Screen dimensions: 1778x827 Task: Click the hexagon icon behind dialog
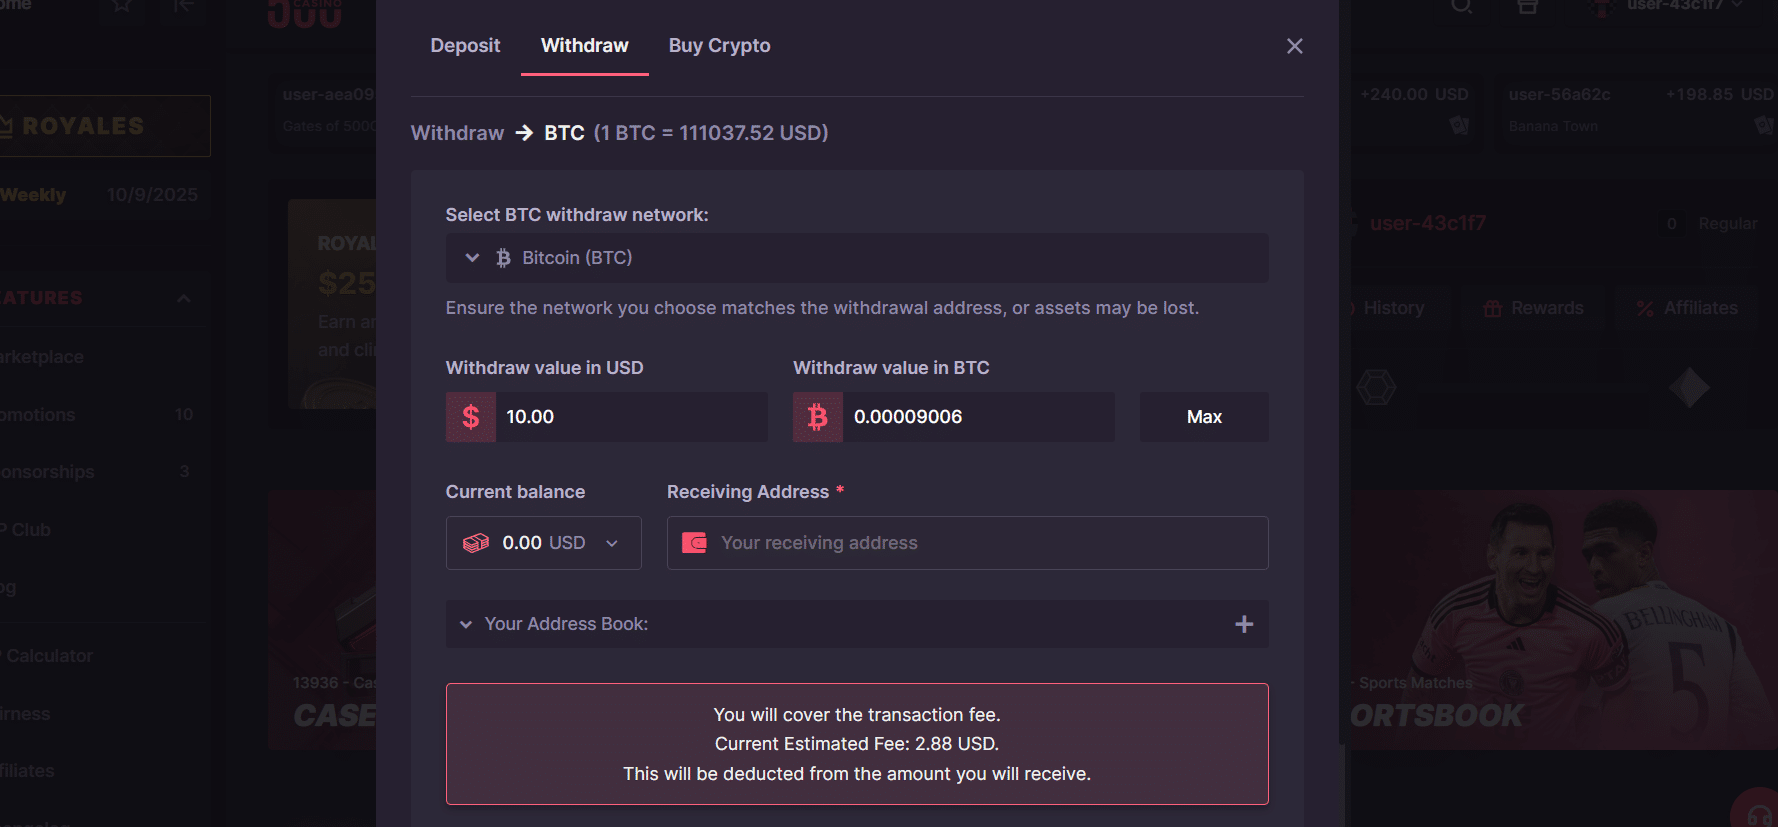coord(1376,387)
